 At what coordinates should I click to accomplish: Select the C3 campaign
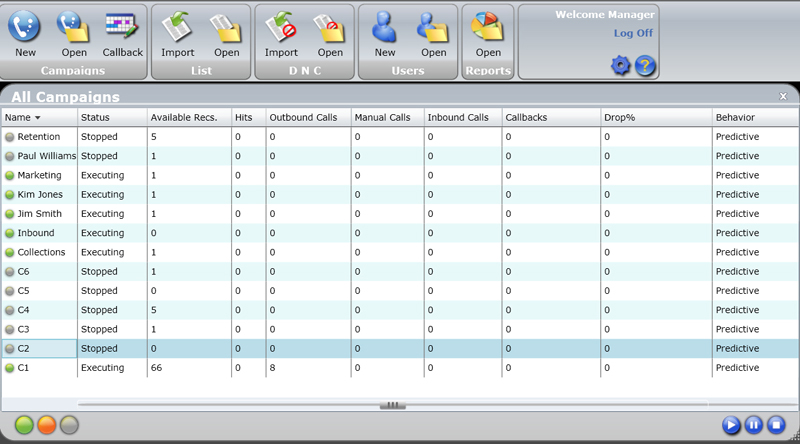pos(400,329)
